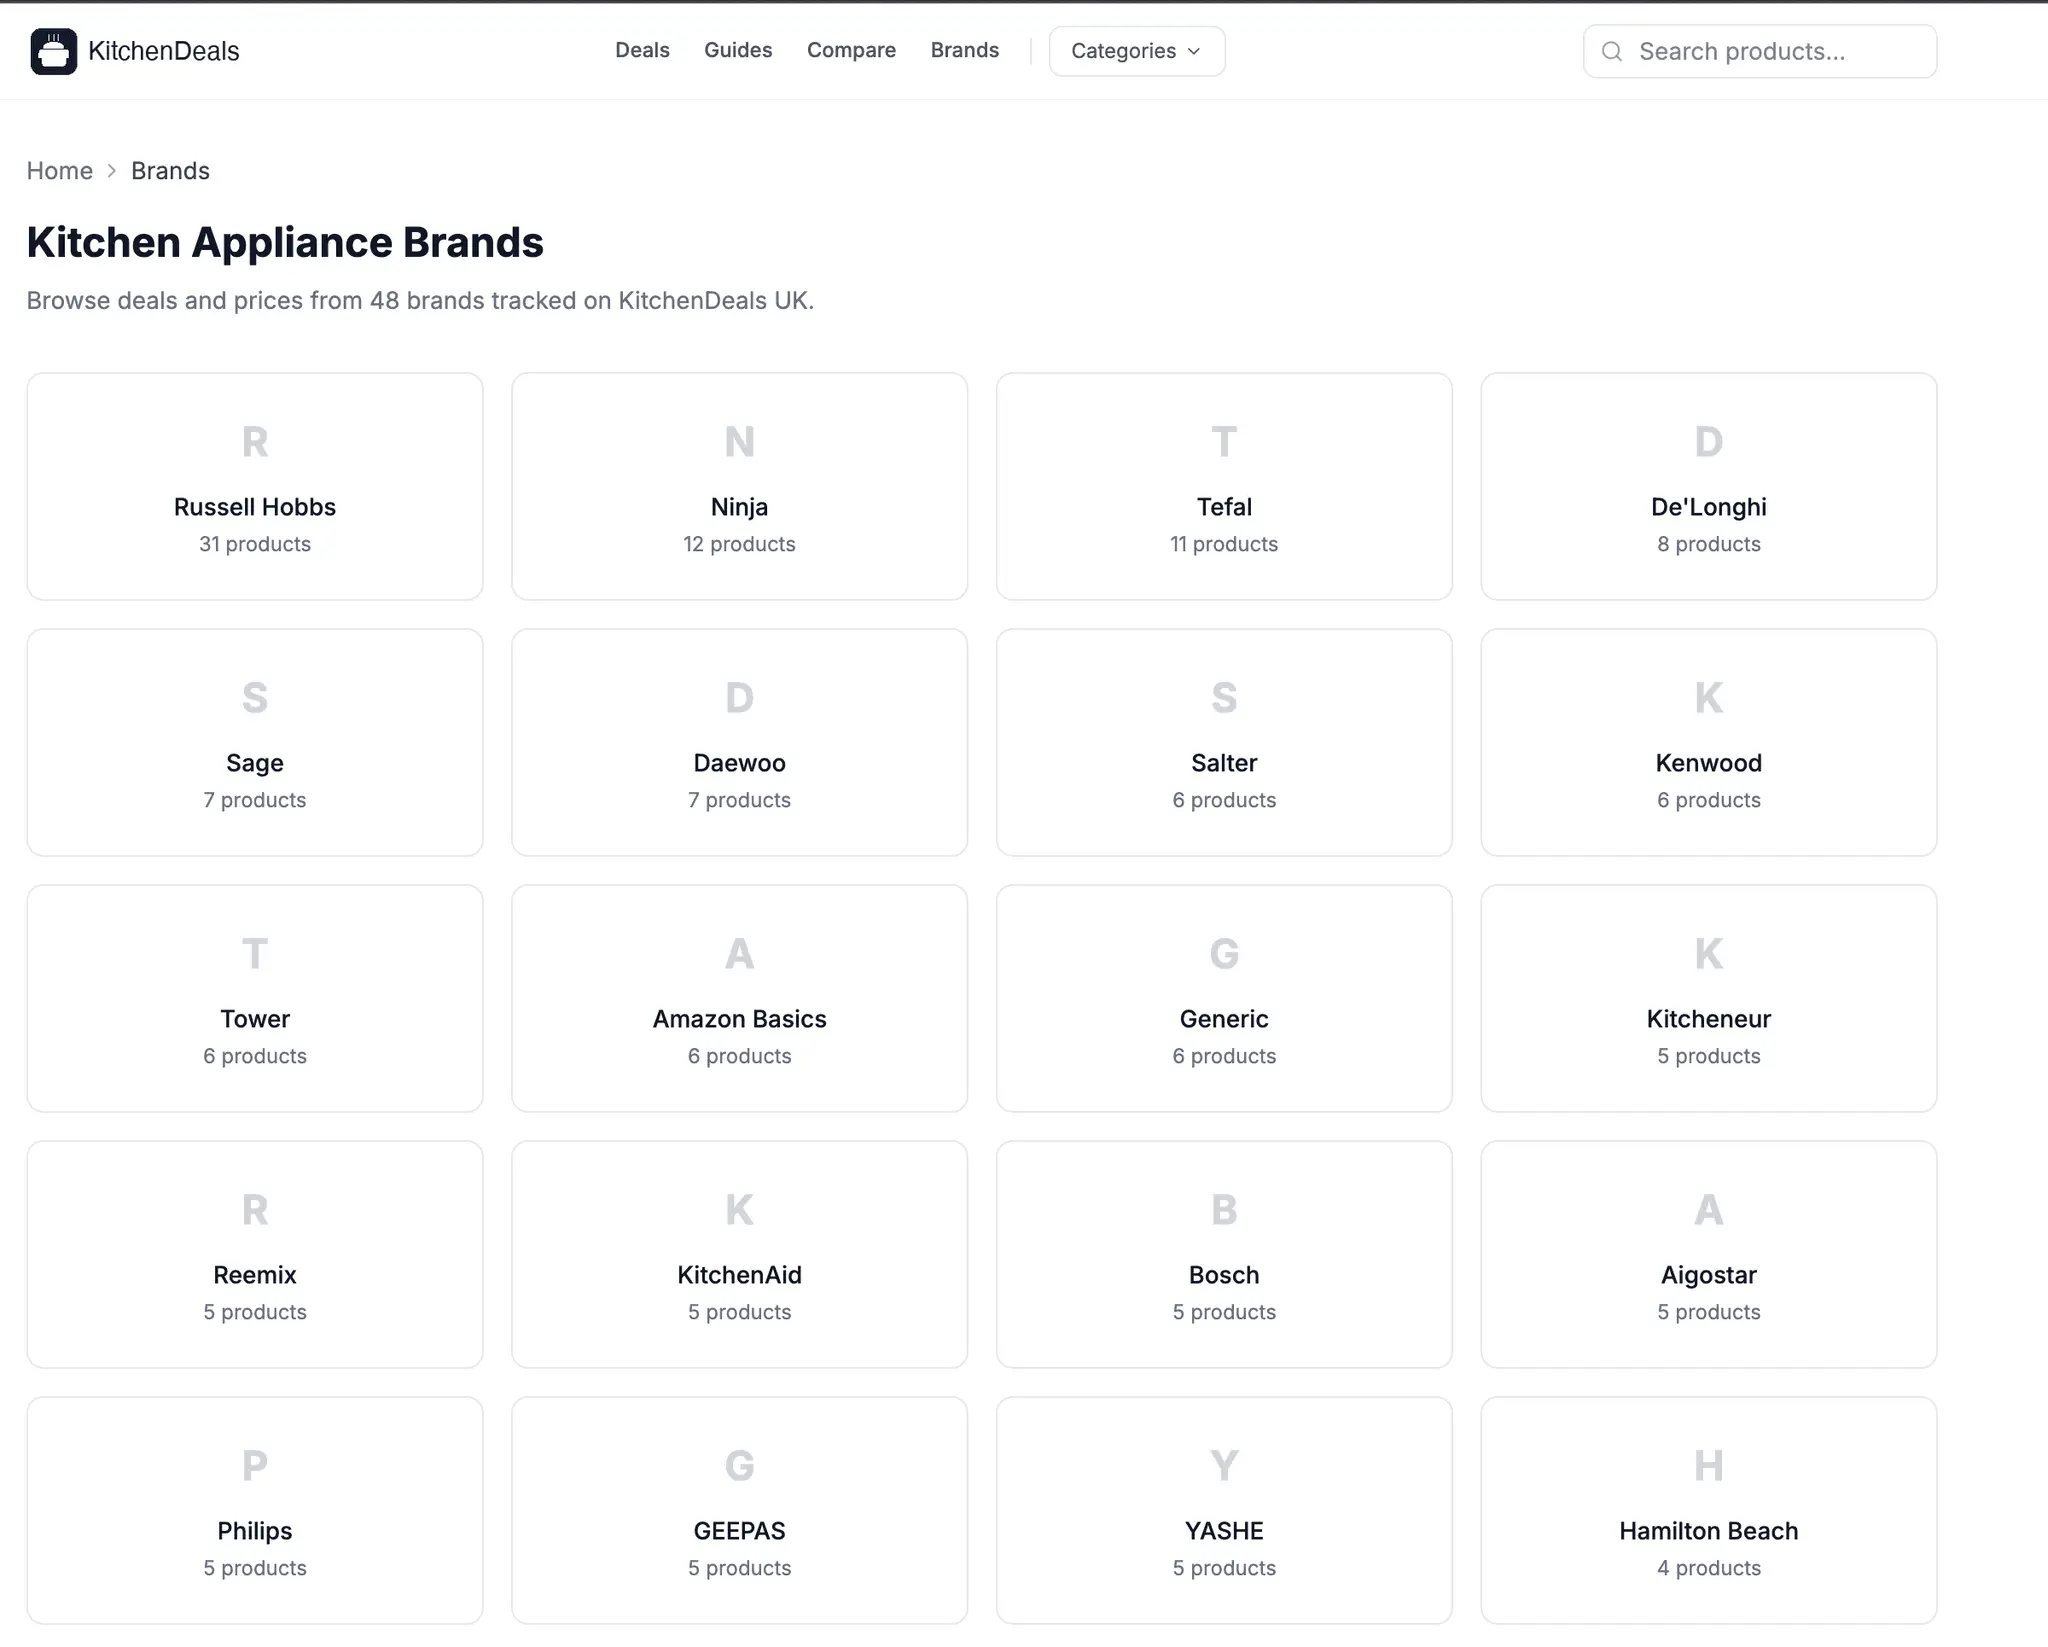Click the Generic 'G' letter icon

[1224, 954]
